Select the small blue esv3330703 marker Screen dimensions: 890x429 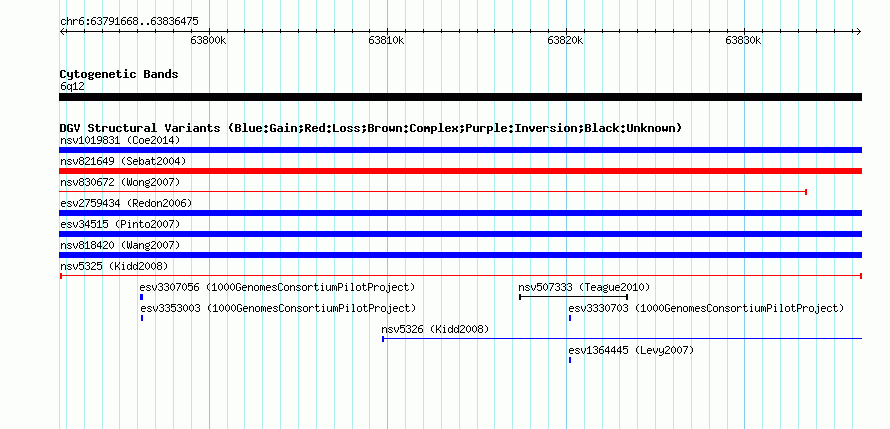click(x=570, y=318)
